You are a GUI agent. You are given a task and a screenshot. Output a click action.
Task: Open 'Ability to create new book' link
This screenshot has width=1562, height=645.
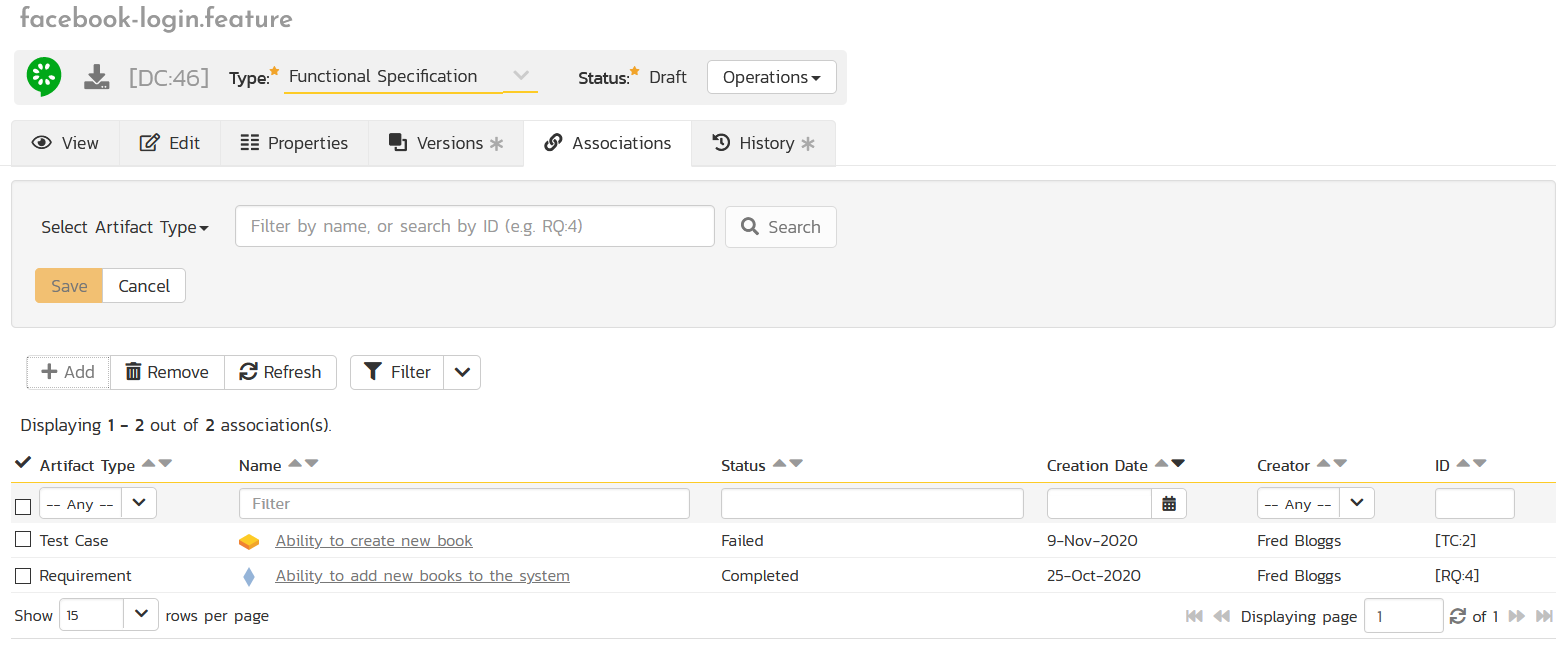click(x=374, y=541)
